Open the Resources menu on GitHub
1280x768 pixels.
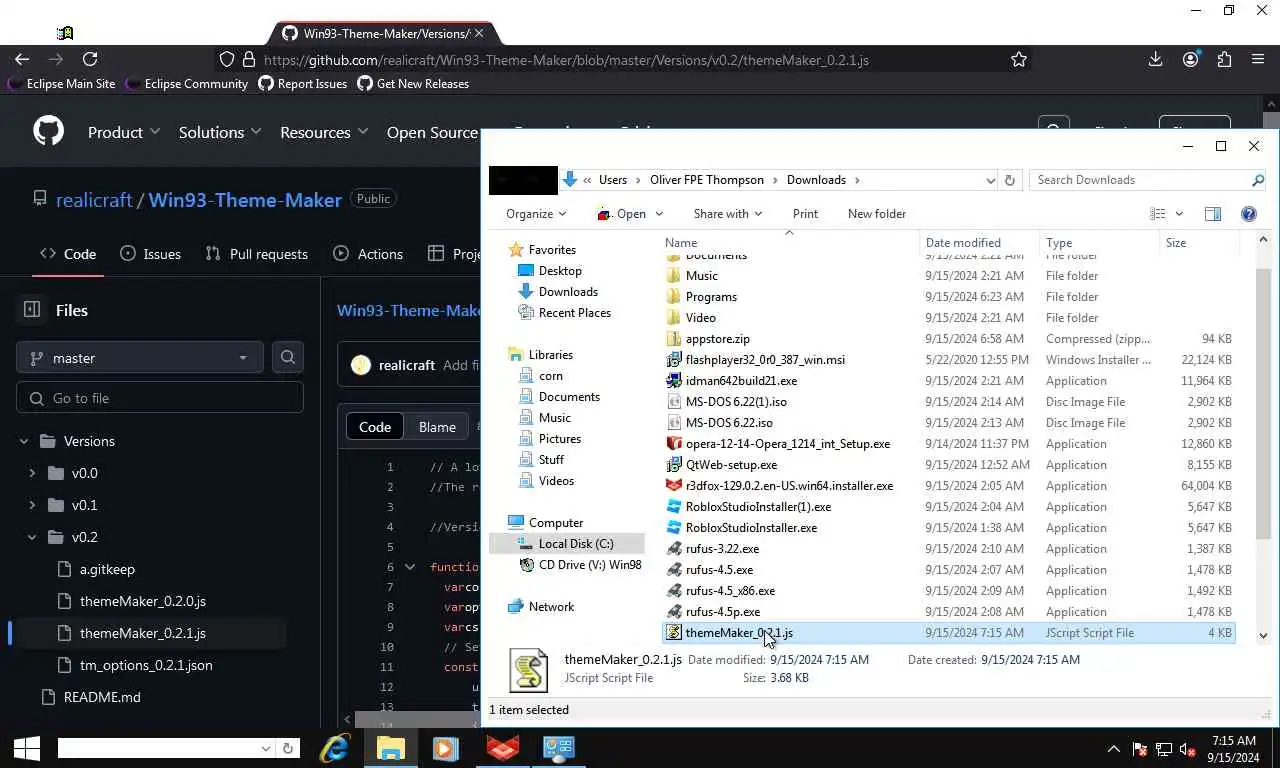[x=324, y=132]
